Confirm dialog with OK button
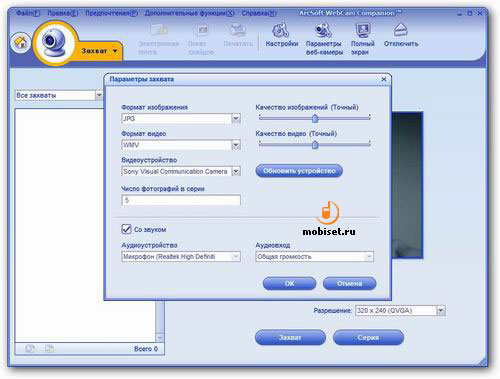The image size is (500, 379). tap(289, 283)
